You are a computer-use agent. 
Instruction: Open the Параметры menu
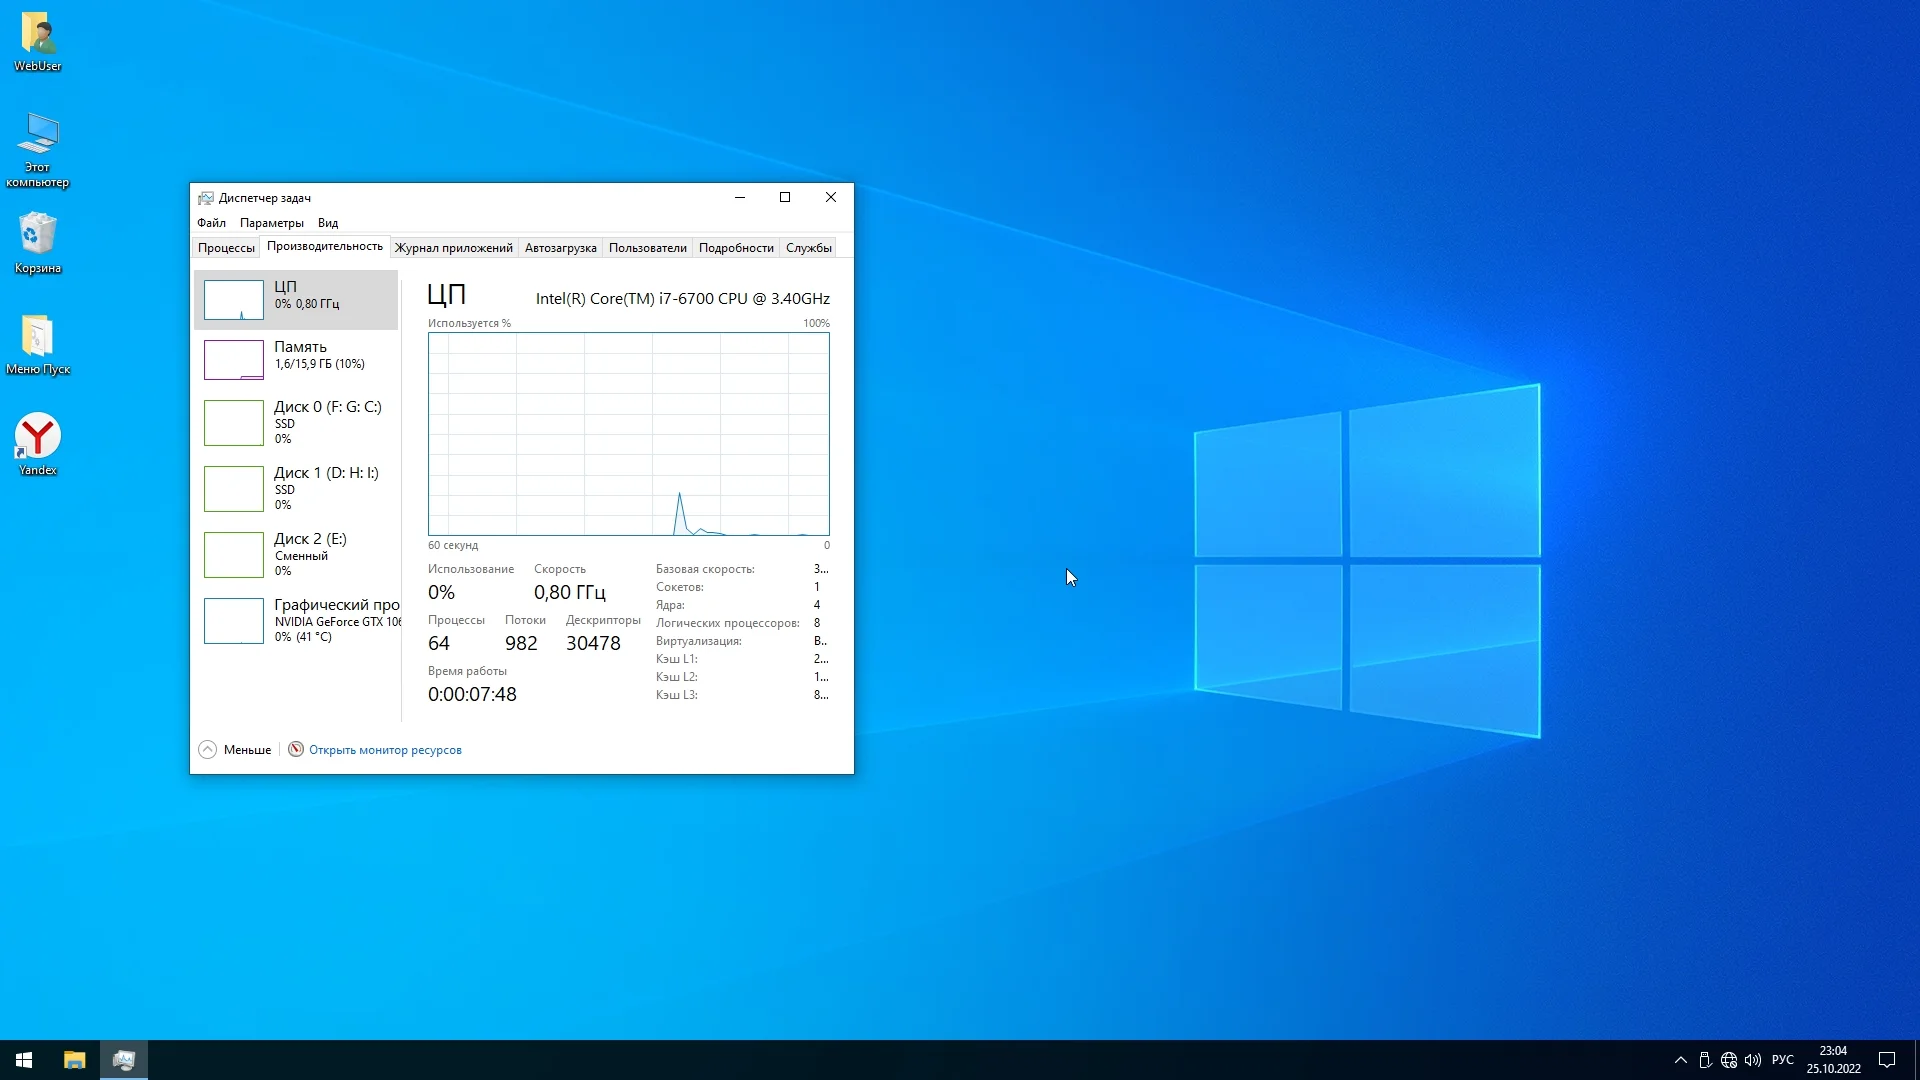(x=271, y=223)
